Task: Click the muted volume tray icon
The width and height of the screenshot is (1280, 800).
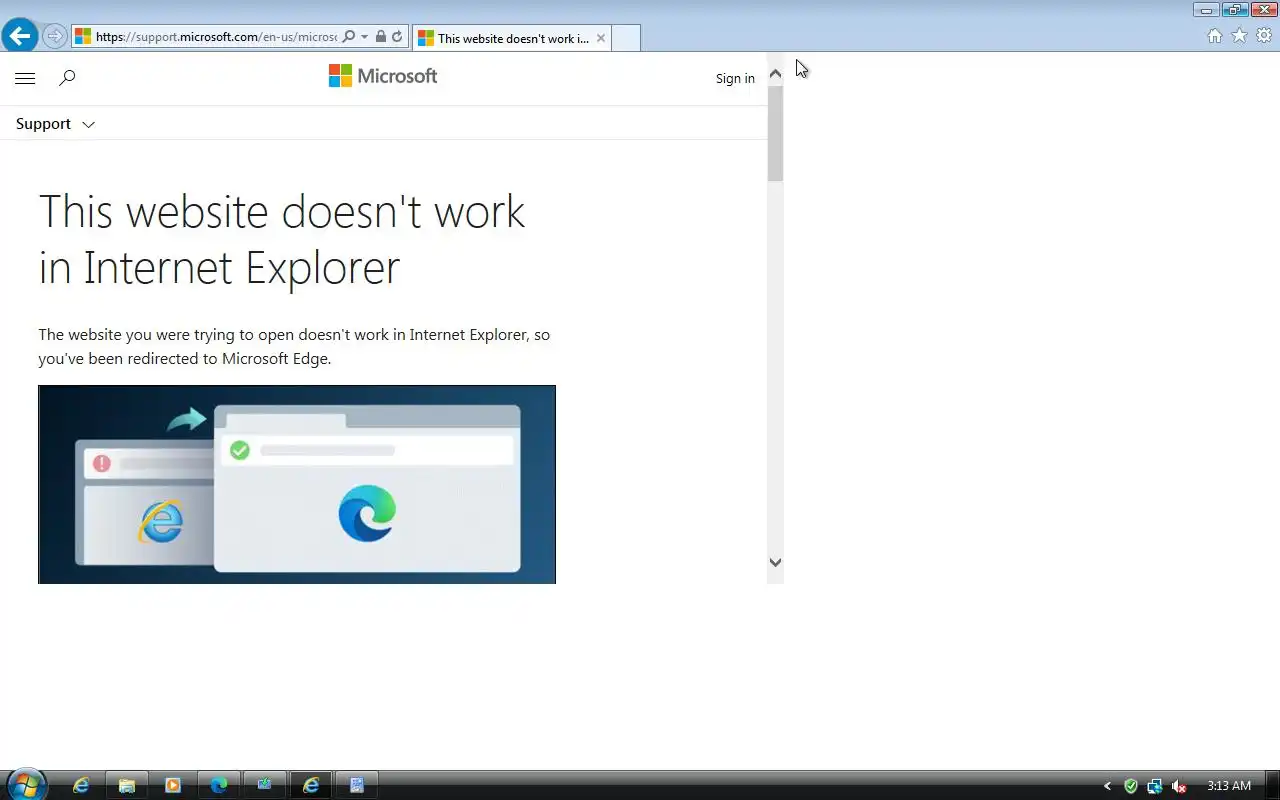Action: coord(1179,786)
